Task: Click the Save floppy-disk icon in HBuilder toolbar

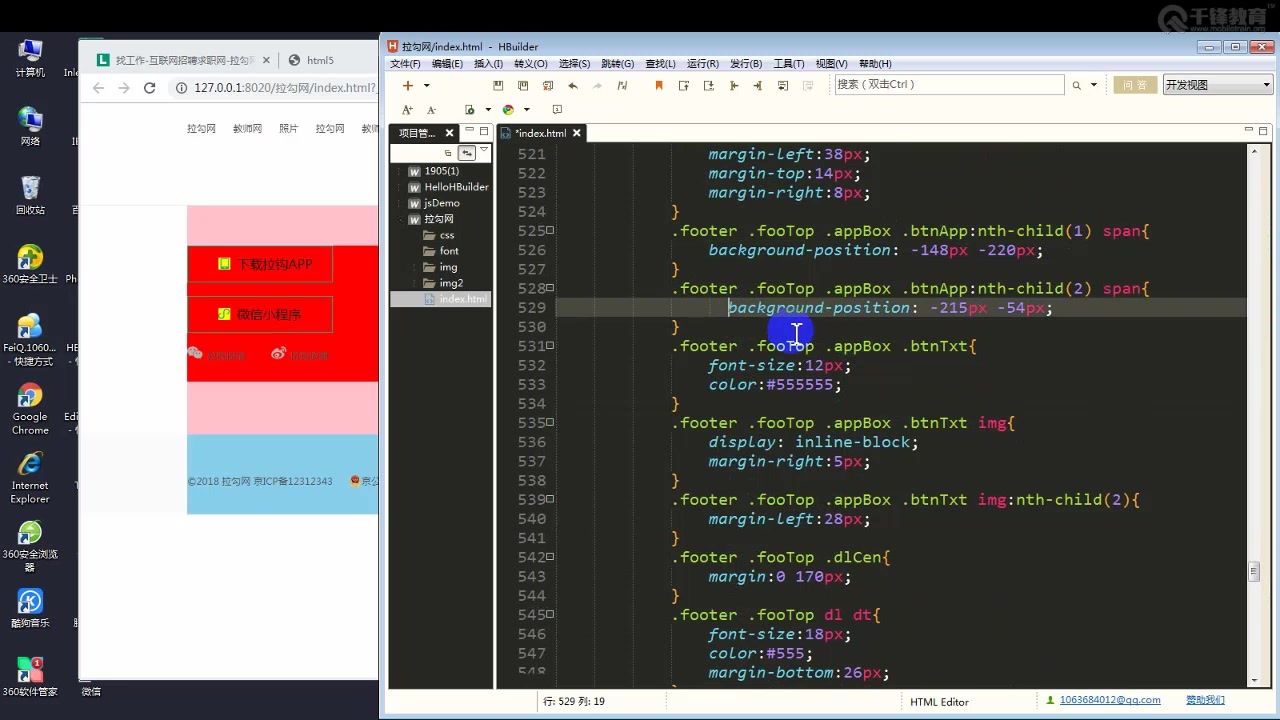Action: click(x=498, y=86)
